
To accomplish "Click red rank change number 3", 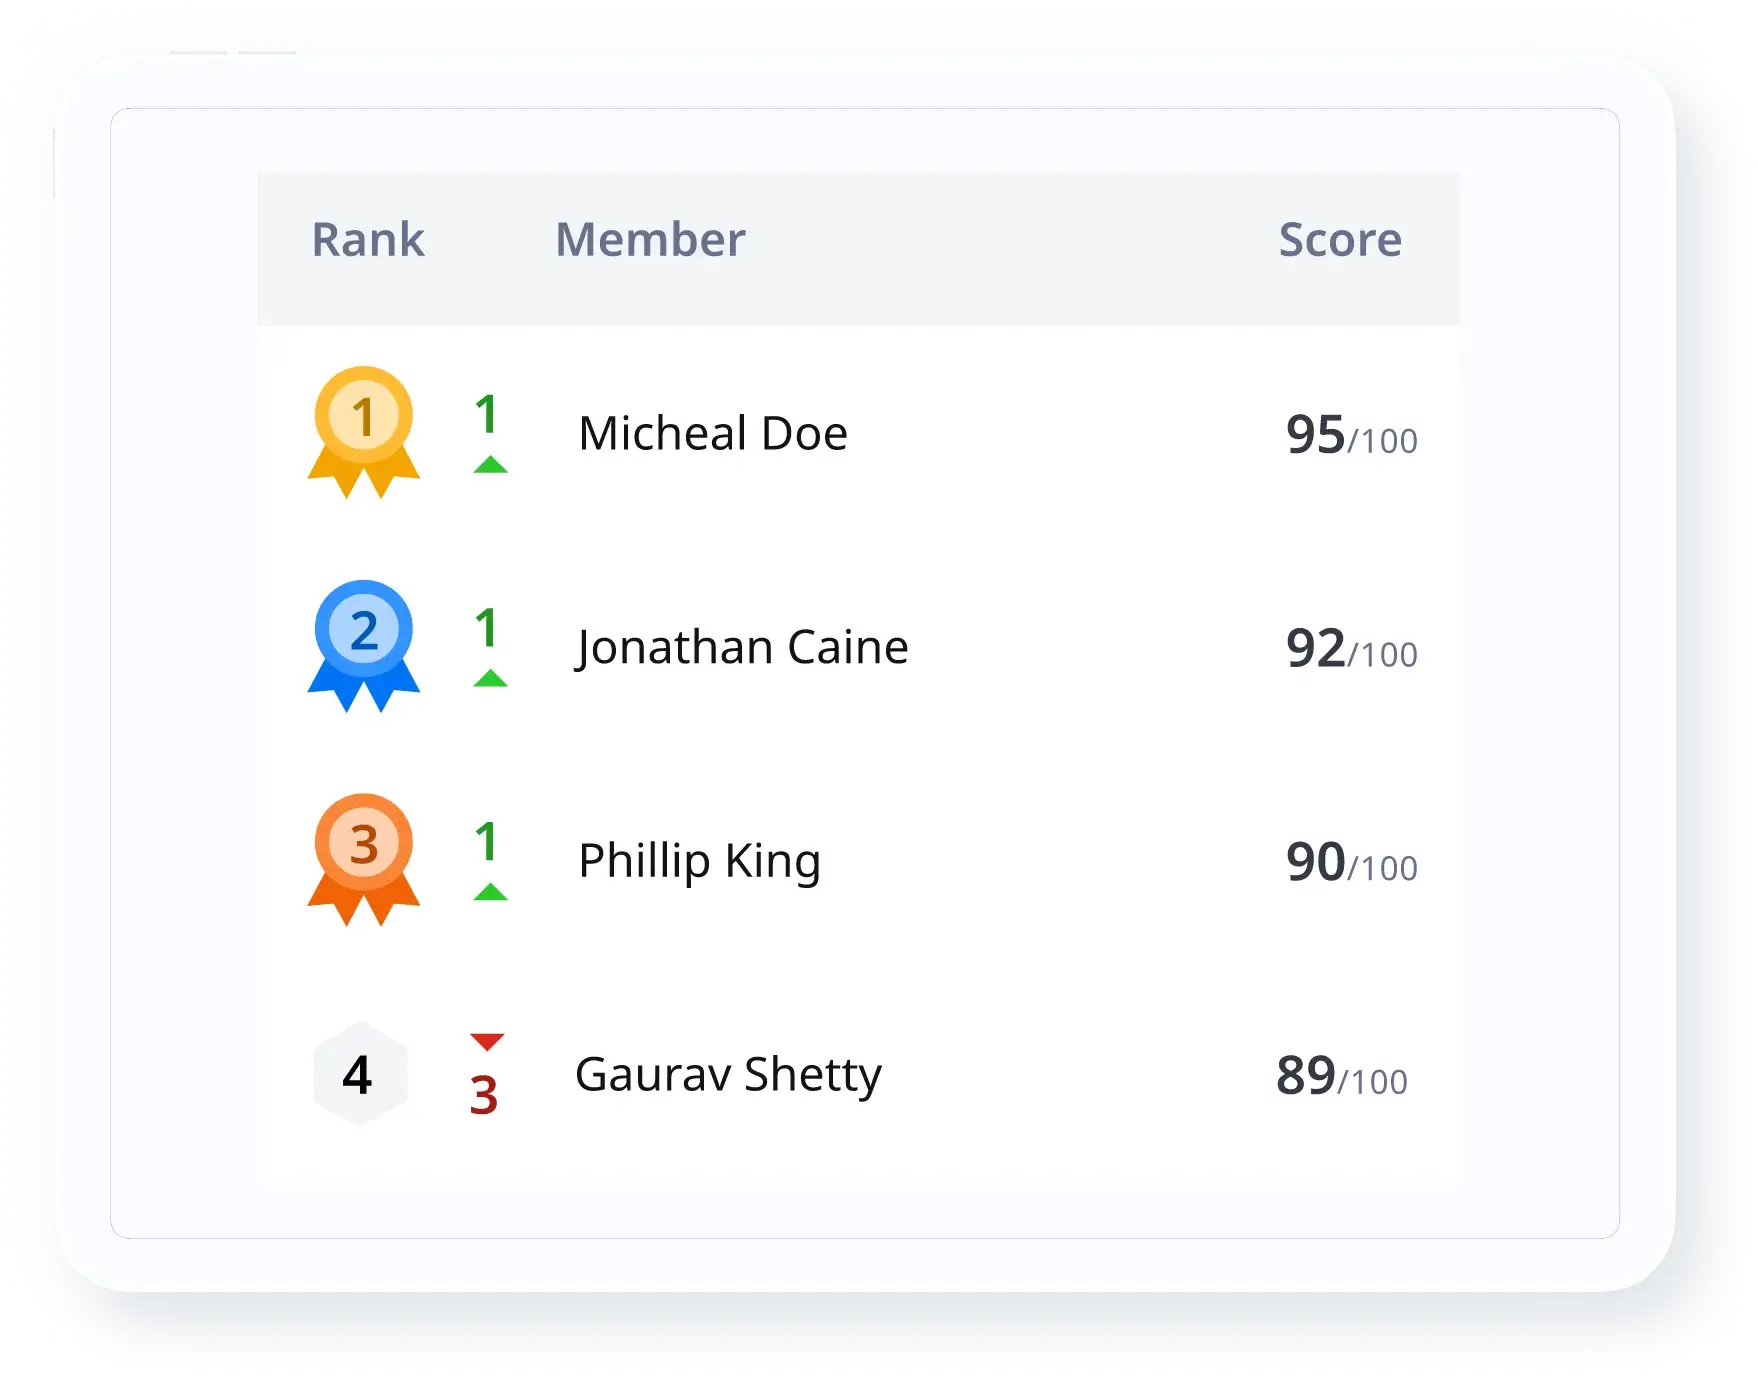I will [x=484, y=1096].
